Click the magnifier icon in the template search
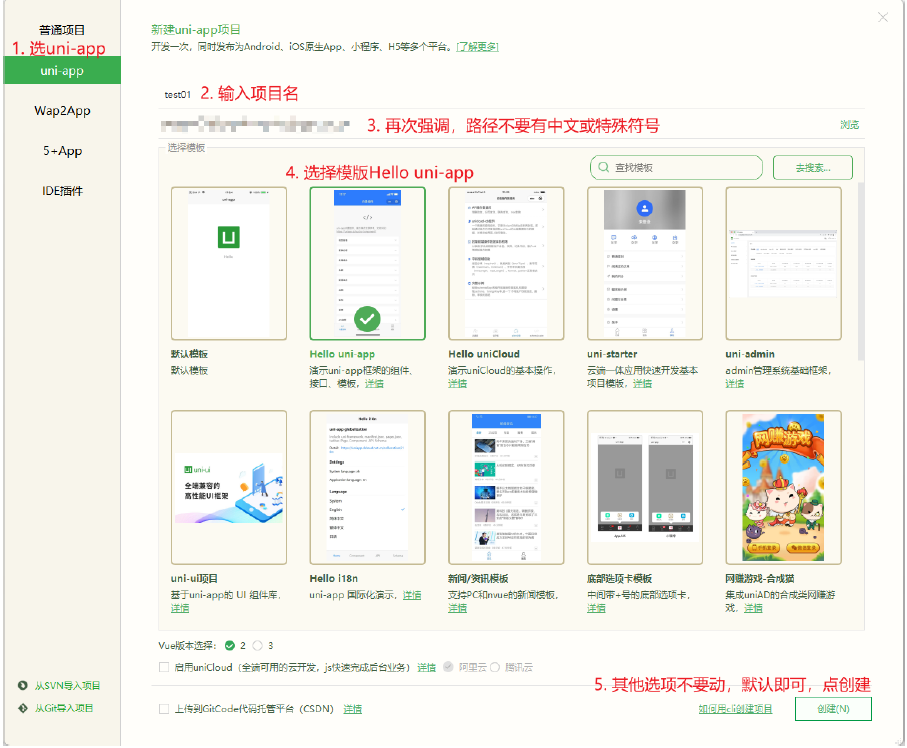The height and width of the screenshot is (748, 907). (x=603, y=167)
